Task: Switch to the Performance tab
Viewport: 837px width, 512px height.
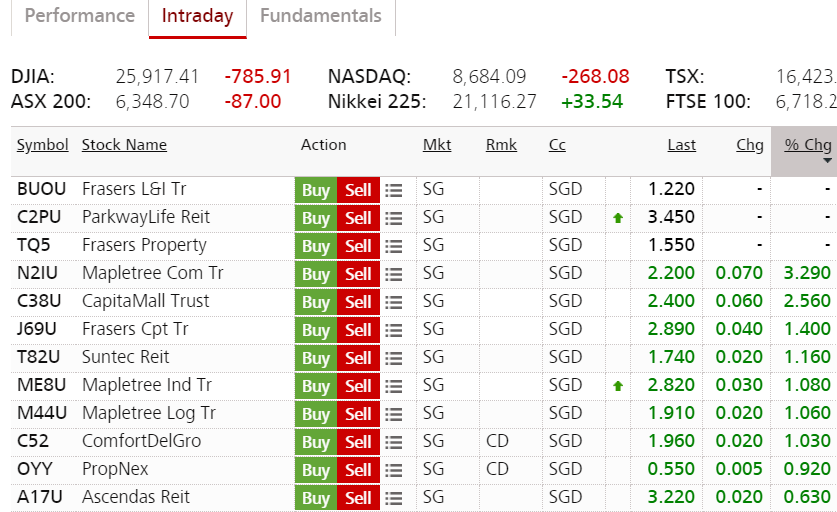Action: pyautogui.click(x=79, y=16)
